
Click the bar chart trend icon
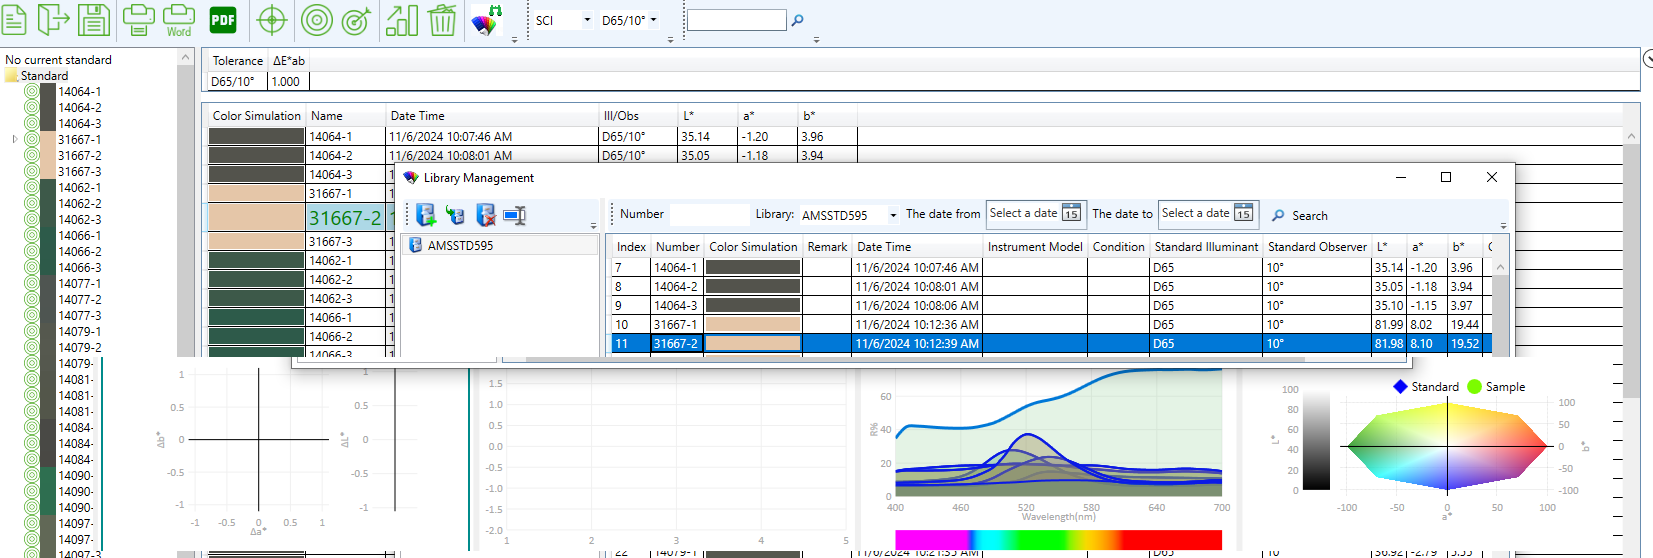point(401,20)
